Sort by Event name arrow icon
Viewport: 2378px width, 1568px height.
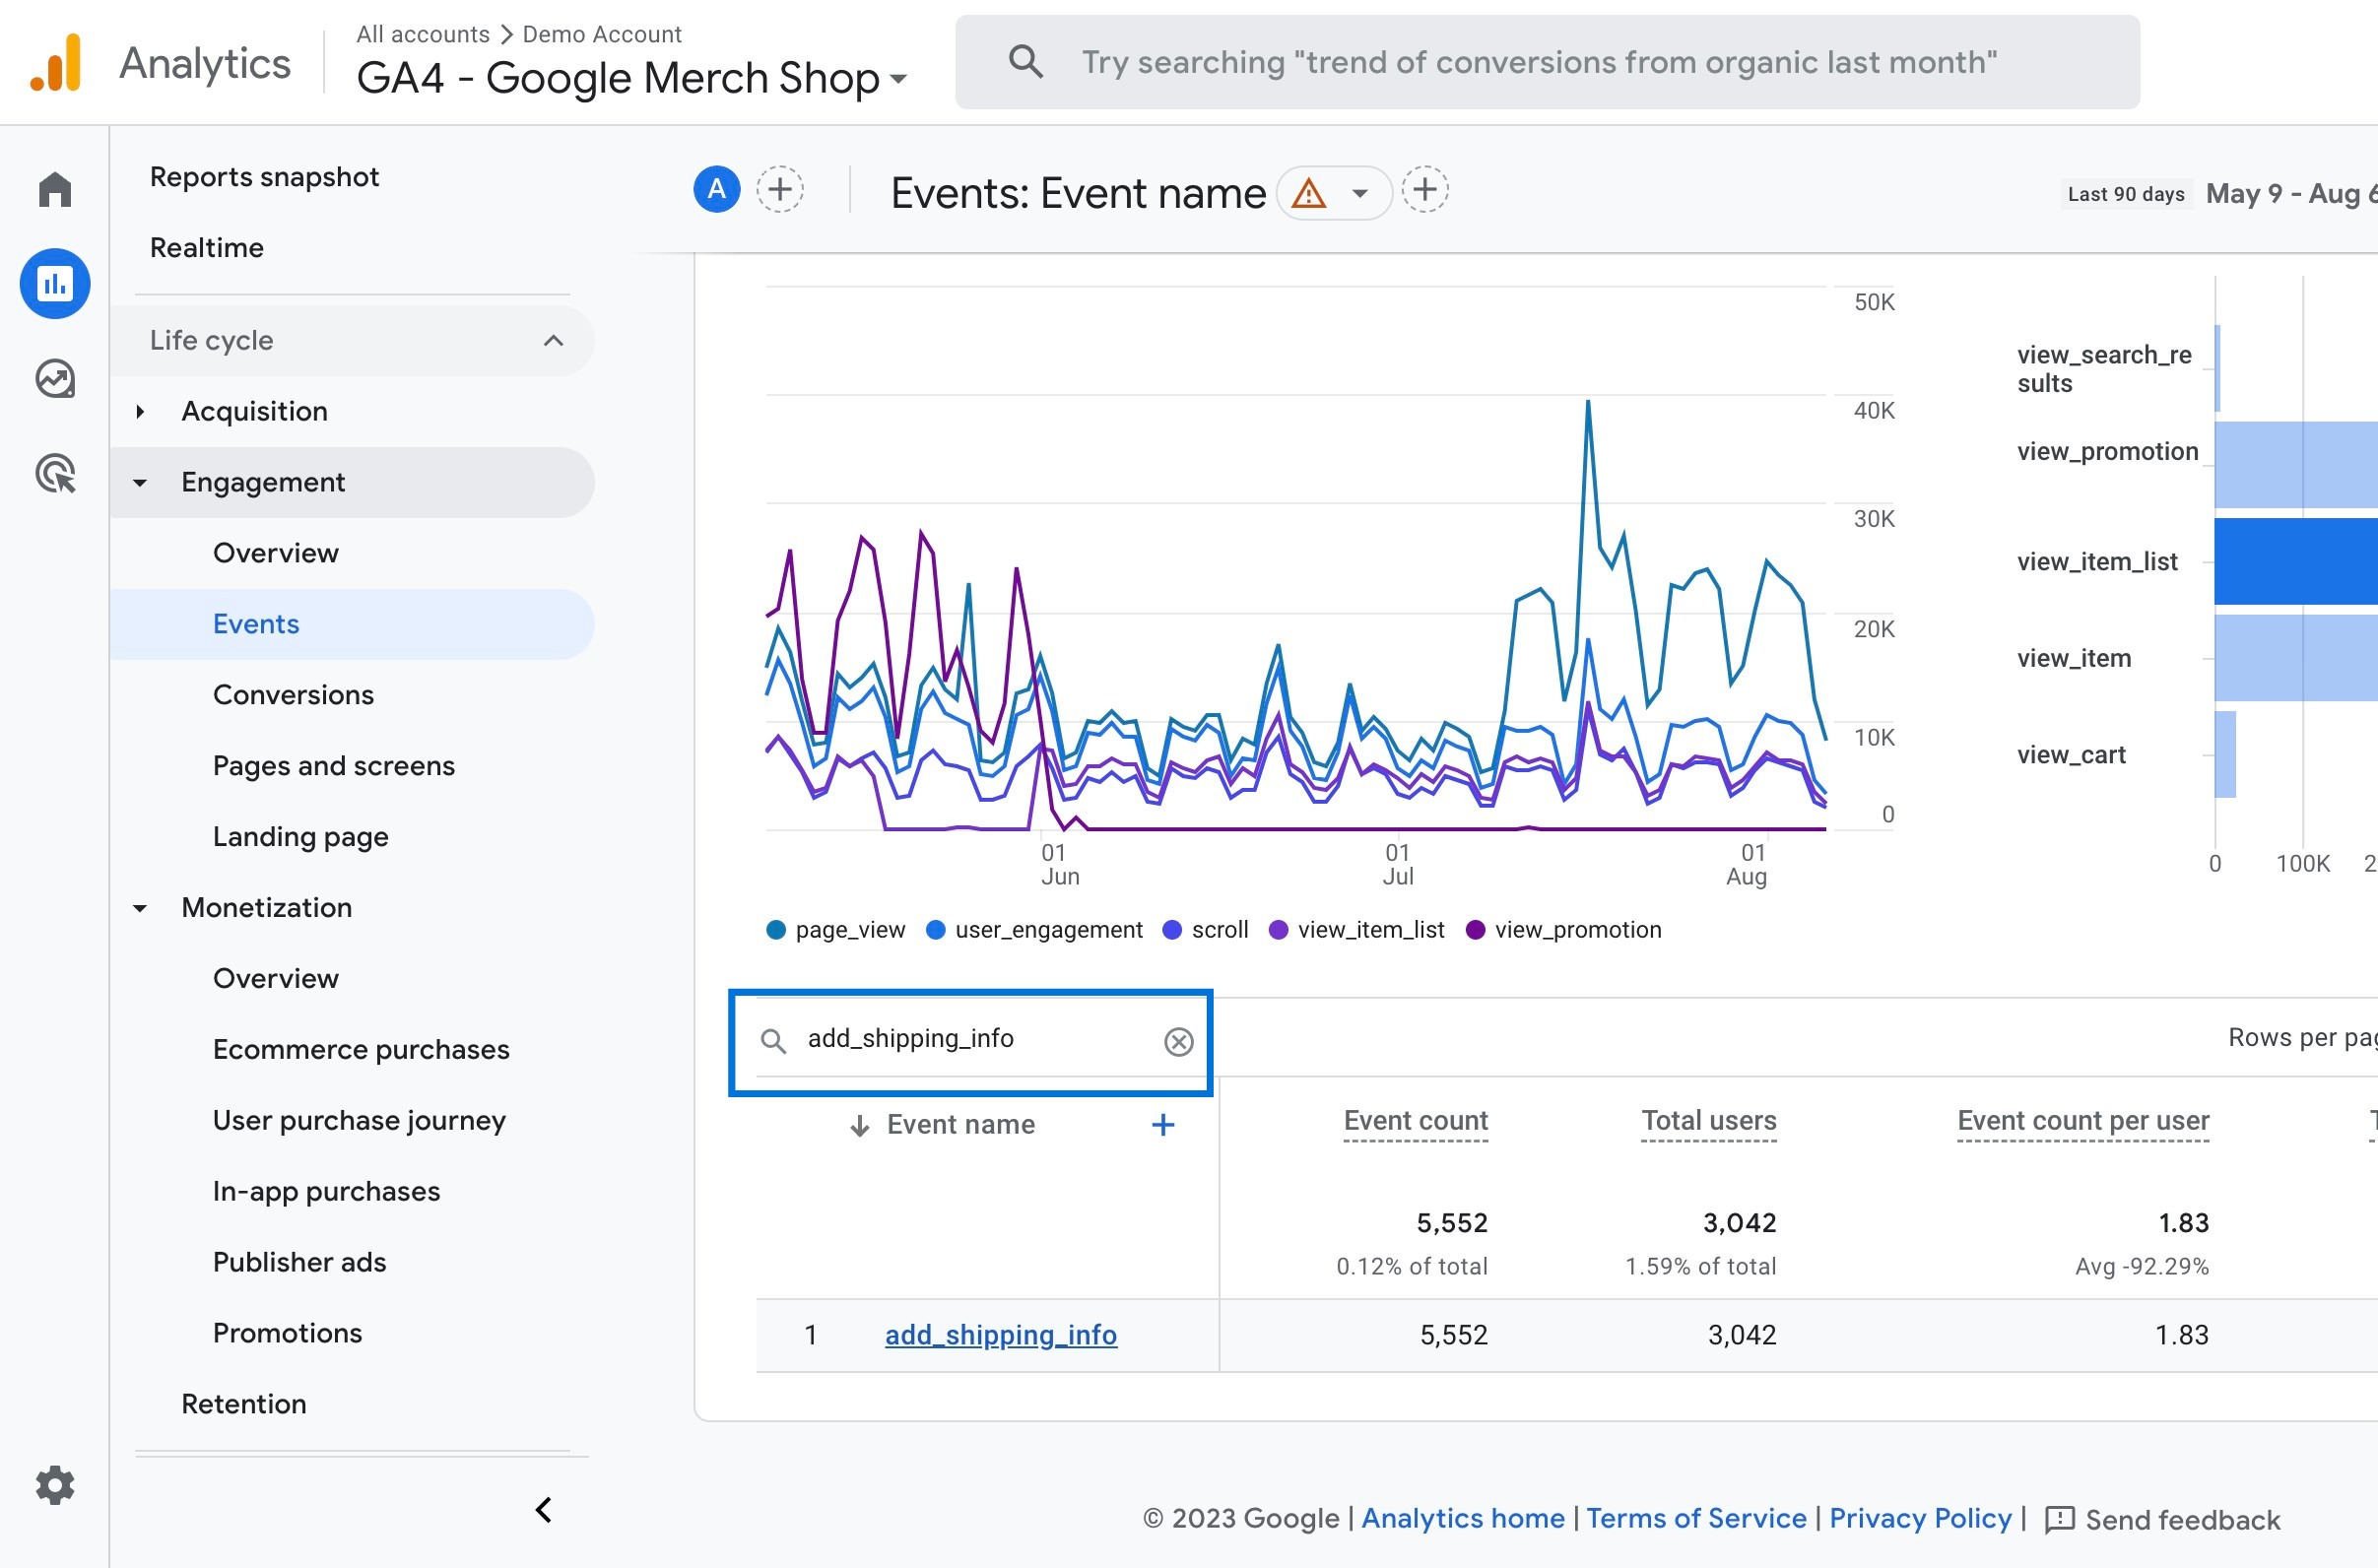pos(859,1126)
